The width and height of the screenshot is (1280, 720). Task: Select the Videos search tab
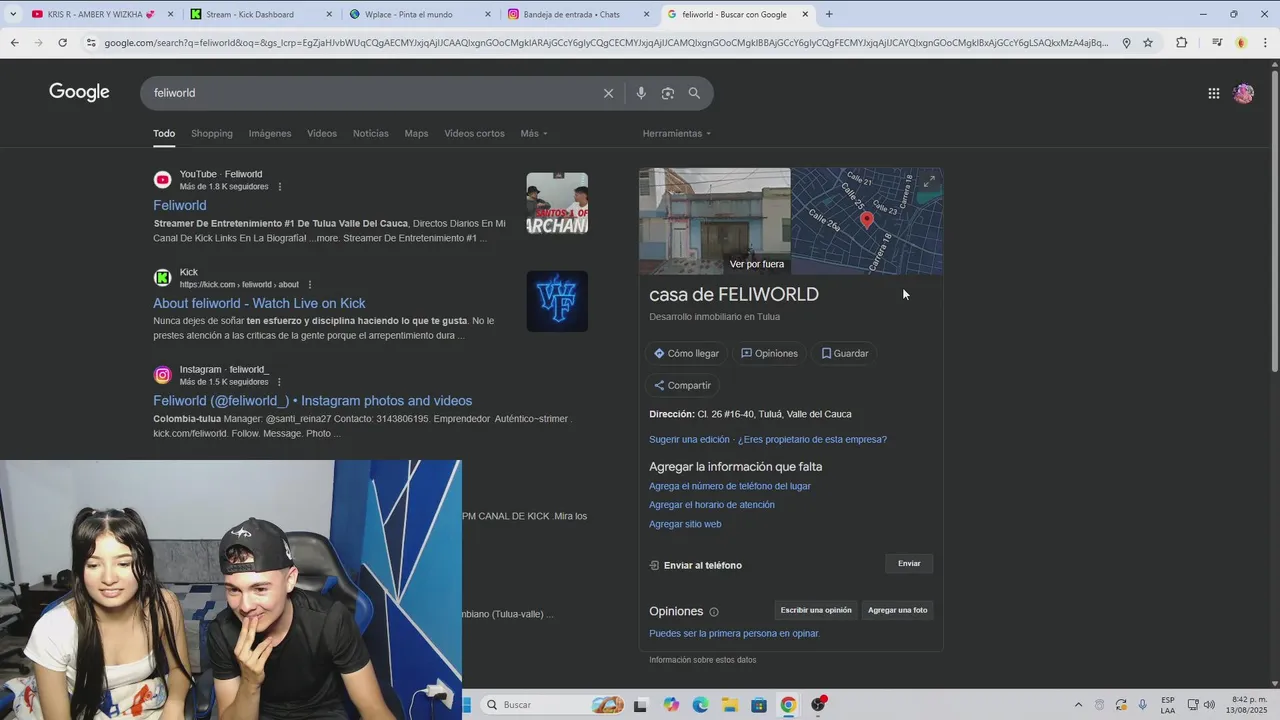click(322, 133)
